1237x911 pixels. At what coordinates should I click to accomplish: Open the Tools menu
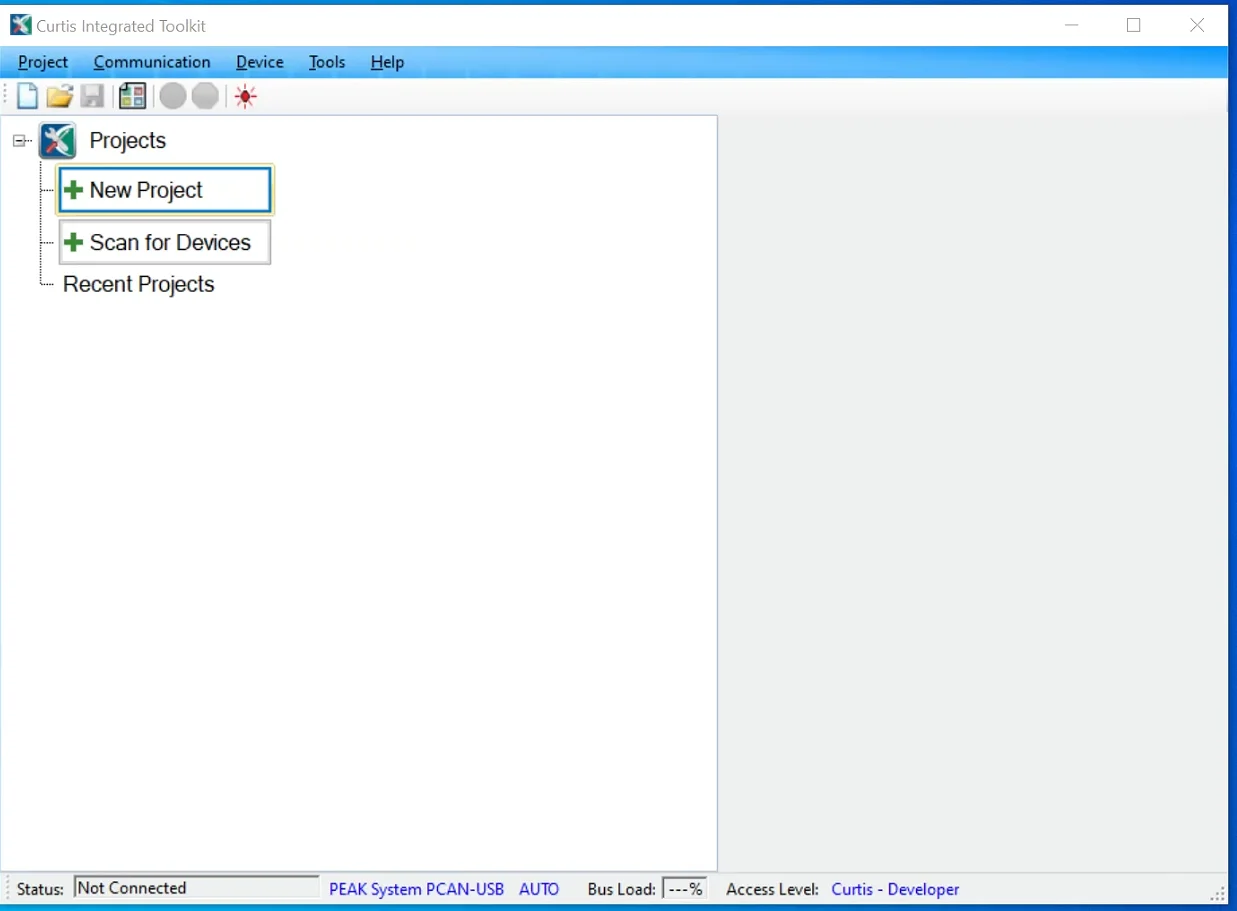327,62
